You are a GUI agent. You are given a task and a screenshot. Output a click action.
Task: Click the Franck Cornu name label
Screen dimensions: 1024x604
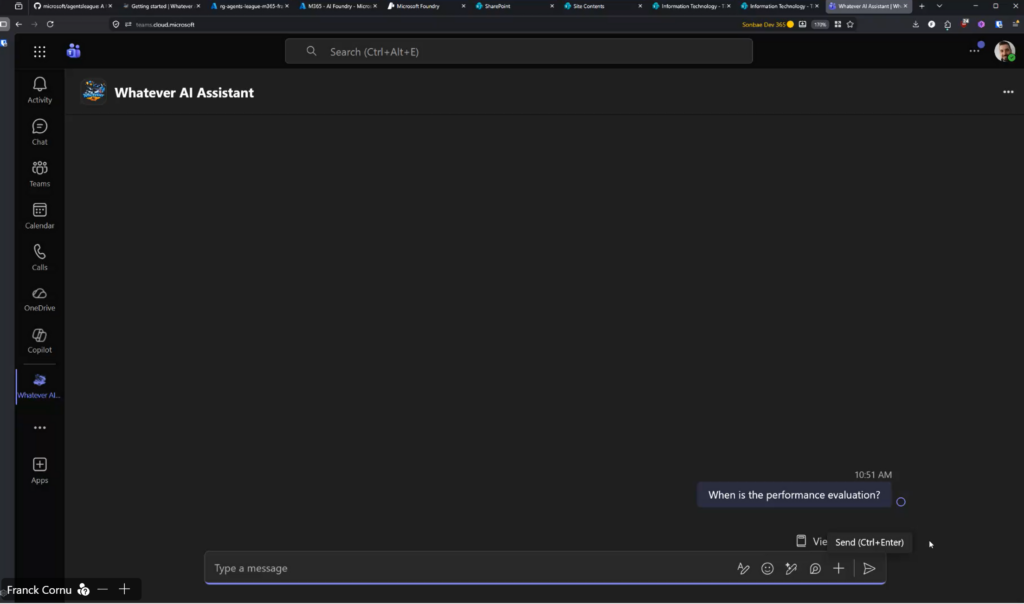39,590
